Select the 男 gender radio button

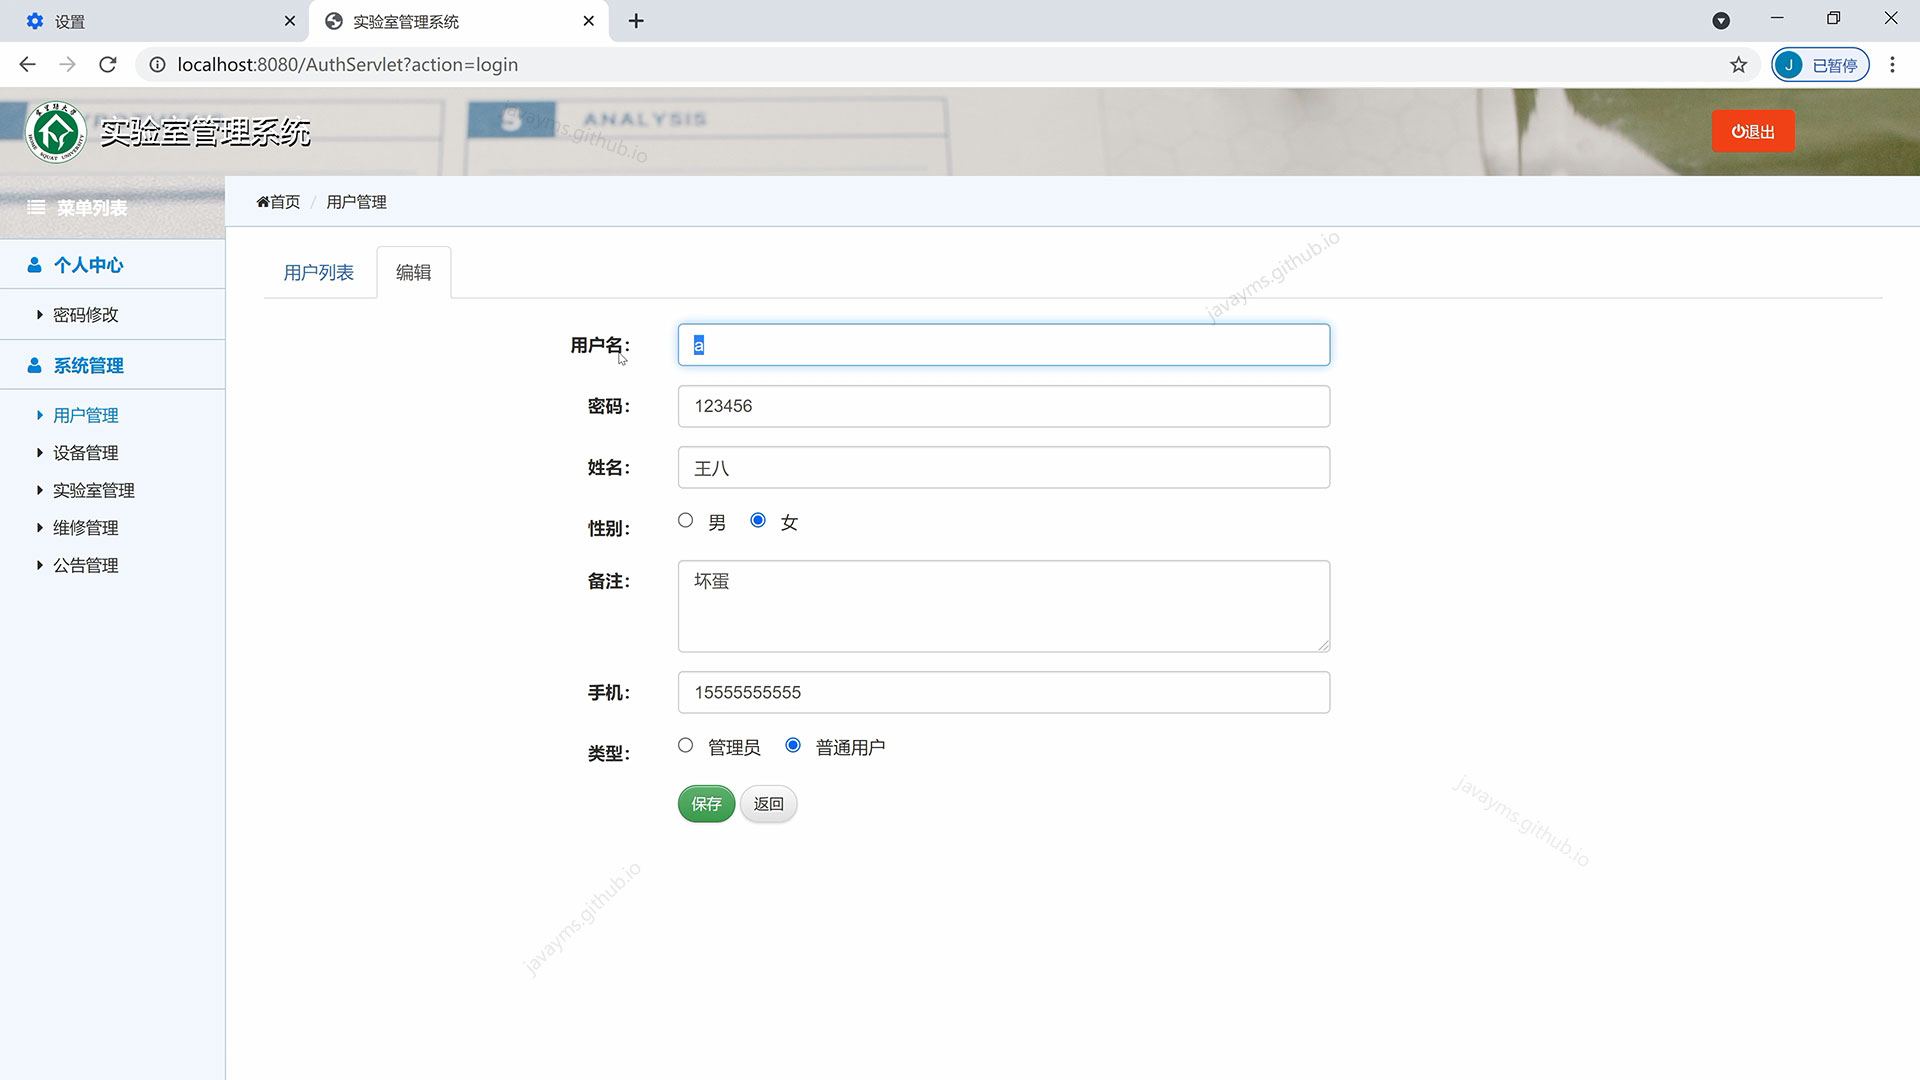(x=685, y=520)
